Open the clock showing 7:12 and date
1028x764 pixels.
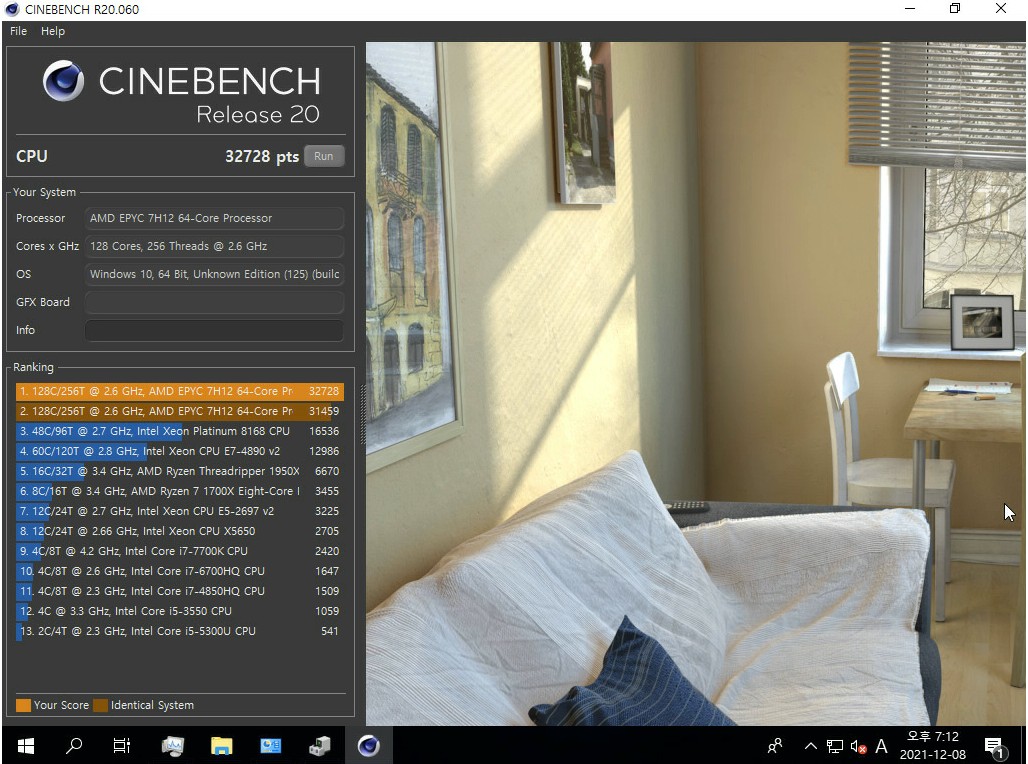(932, 746)
